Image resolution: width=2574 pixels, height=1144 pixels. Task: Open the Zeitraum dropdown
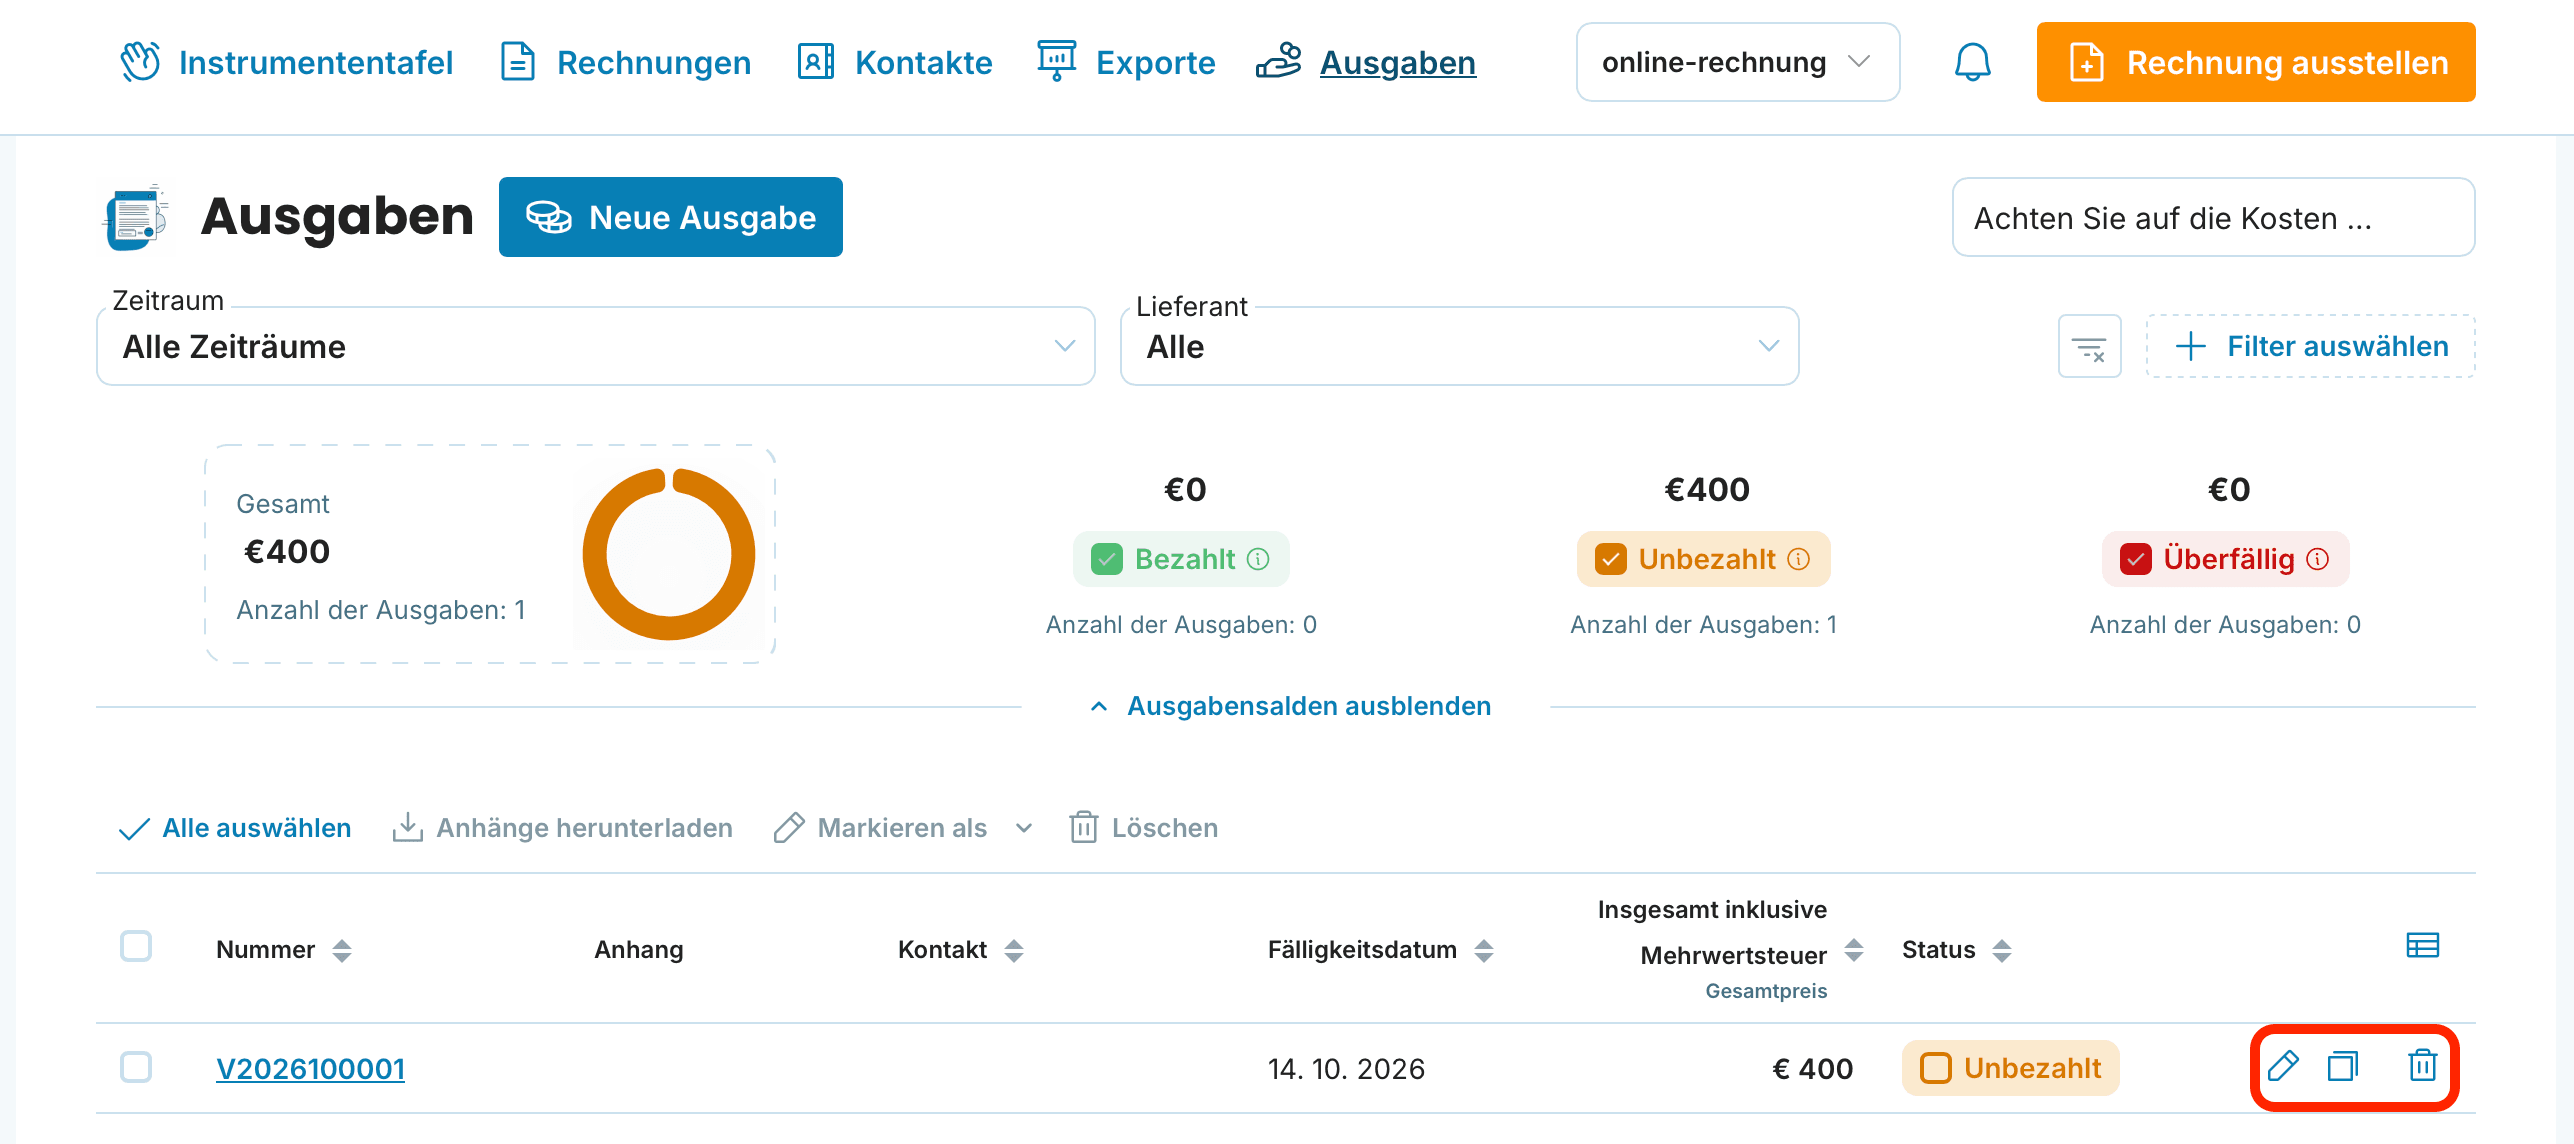point(596,346)
